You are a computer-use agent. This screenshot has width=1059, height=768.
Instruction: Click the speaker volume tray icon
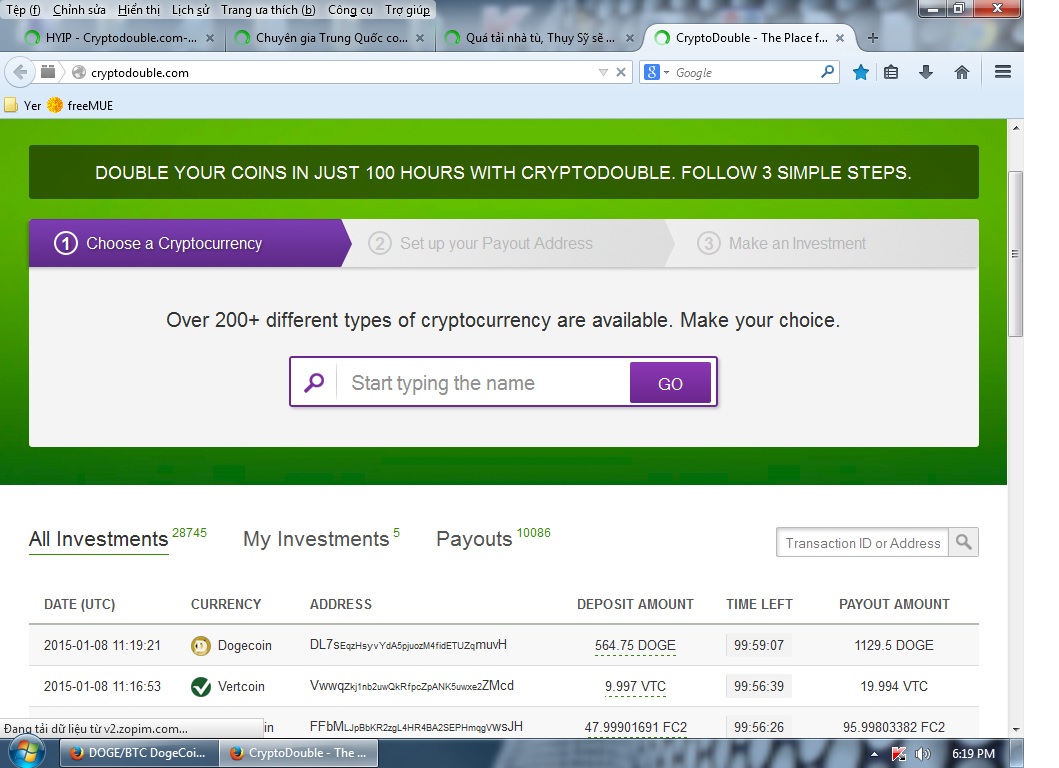923,754
